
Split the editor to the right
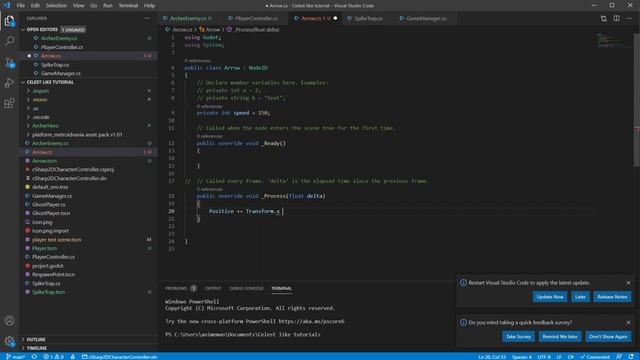(616, 18)
